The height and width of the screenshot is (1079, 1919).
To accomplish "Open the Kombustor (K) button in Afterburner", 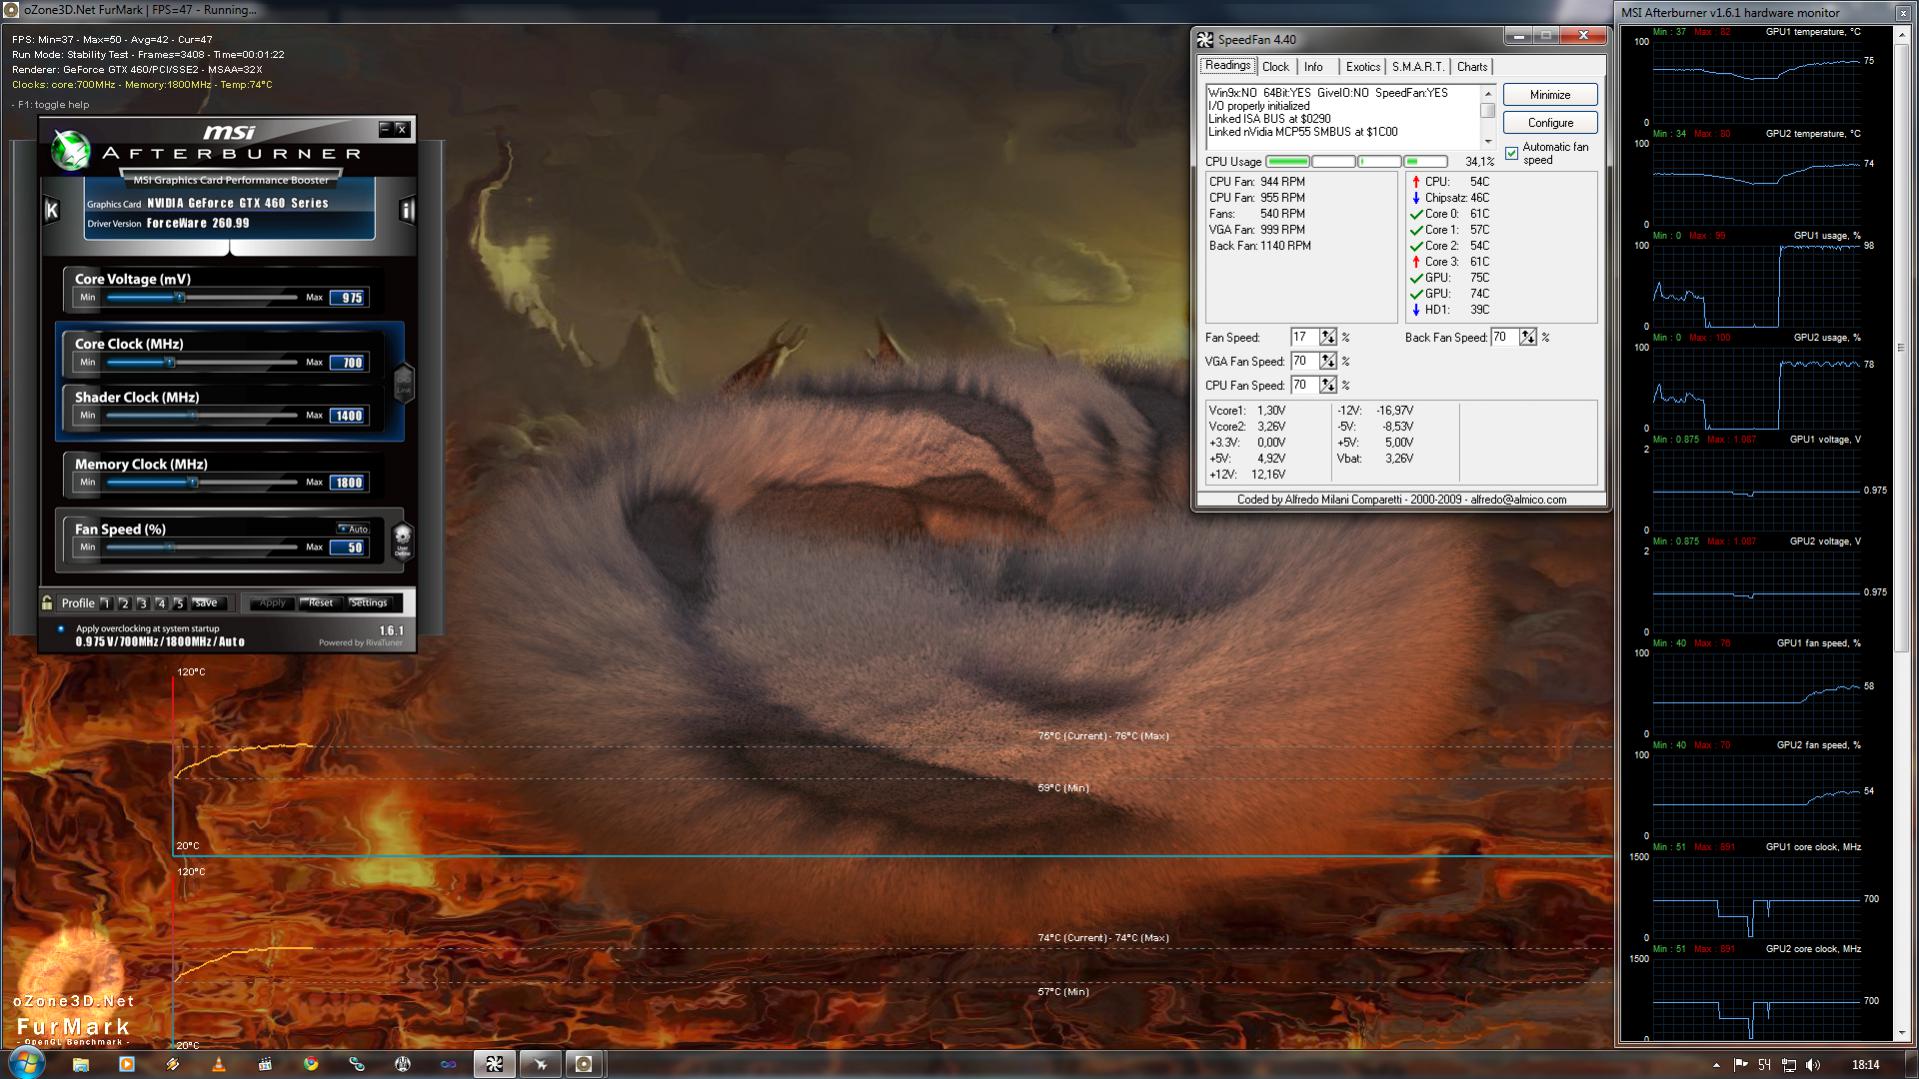I will point(52,210).
